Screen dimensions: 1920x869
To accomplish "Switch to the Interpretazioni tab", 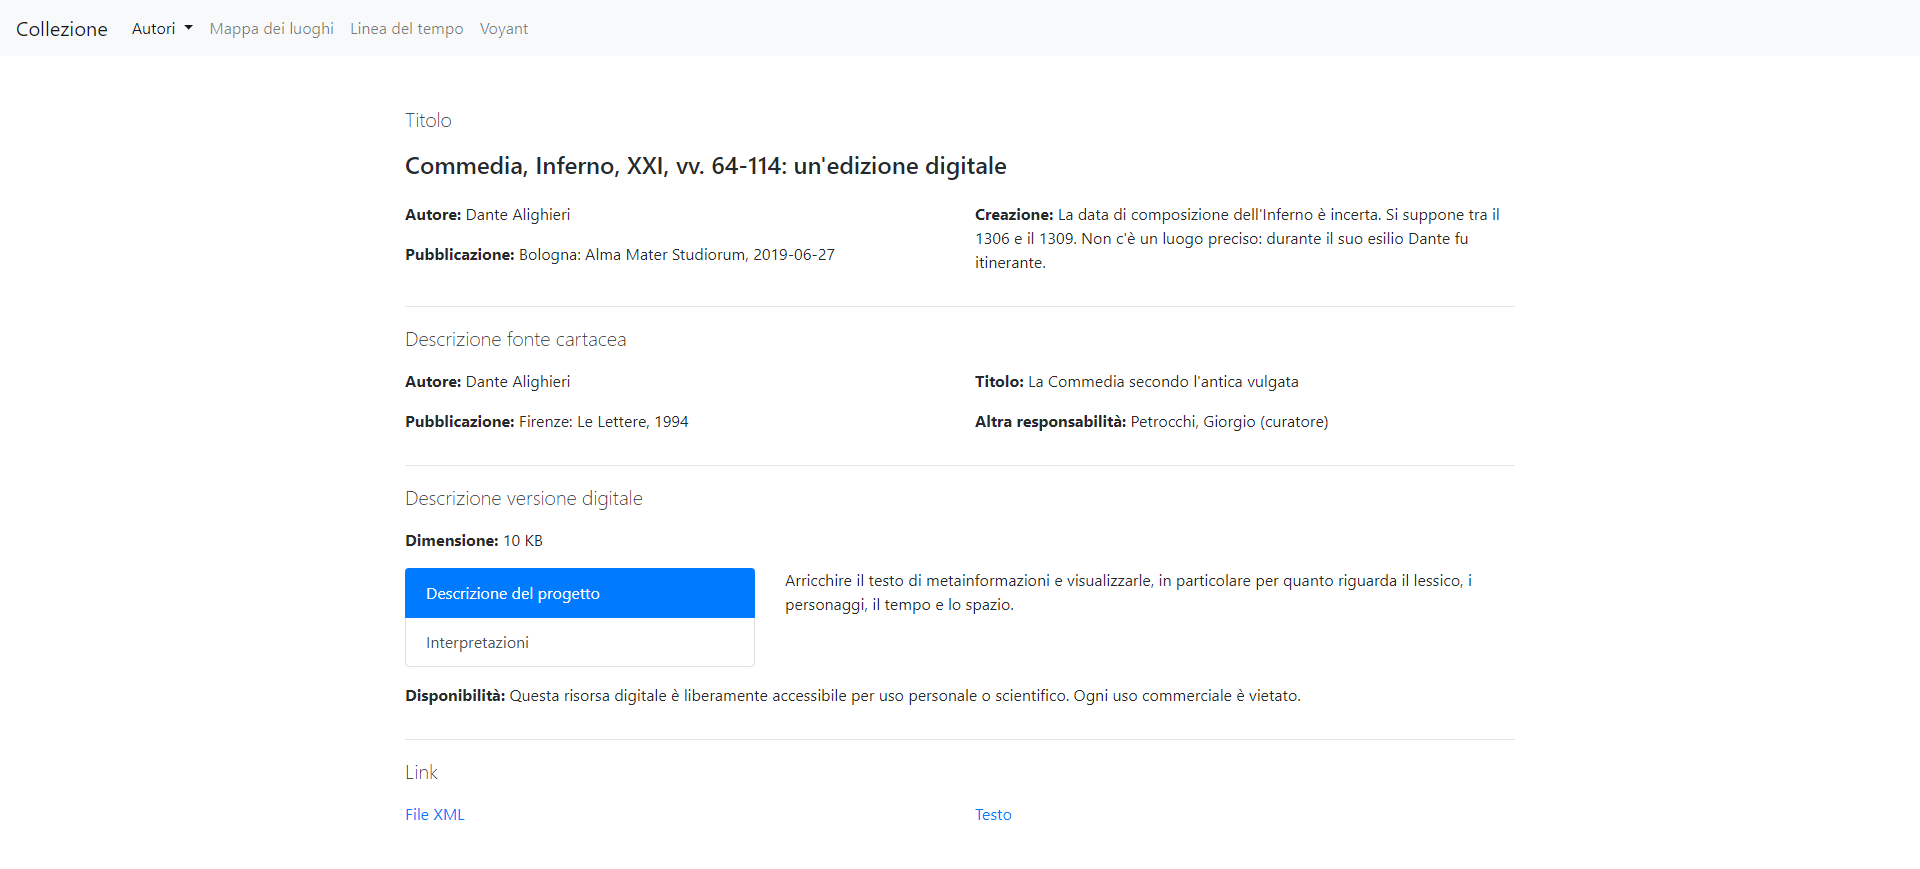I will pyautogui.click(x=580, y=642).
